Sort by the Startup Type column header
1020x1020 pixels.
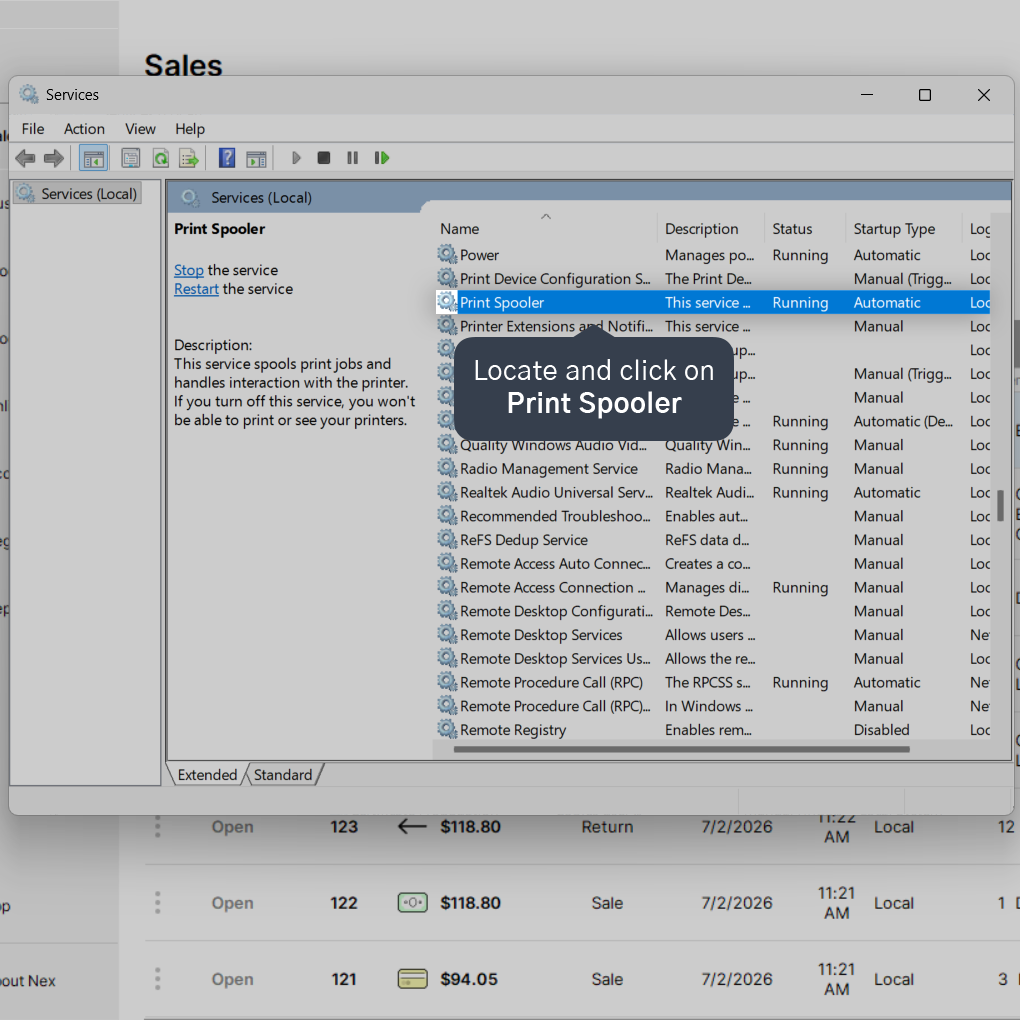click(903, 229)
